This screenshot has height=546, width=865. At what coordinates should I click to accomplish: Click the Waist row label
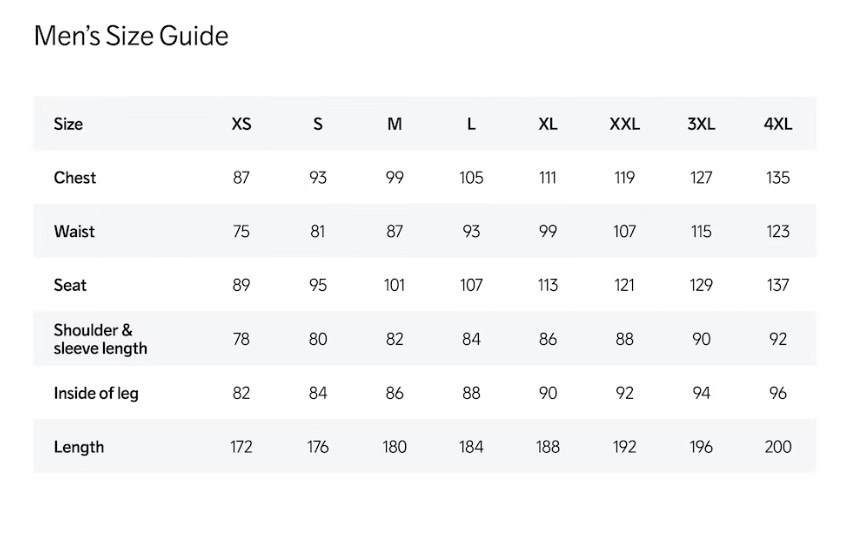(74, 231)
